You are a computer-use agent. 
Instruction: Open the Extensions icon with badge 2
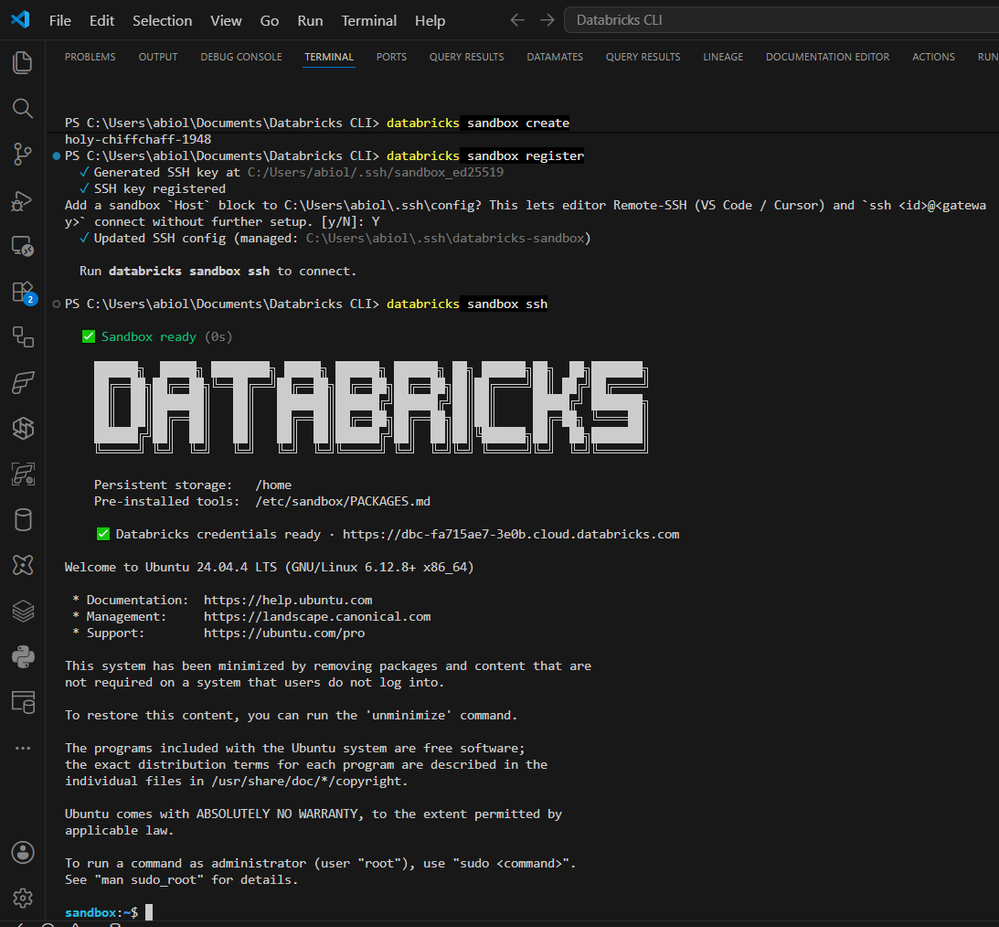point(24,292)
